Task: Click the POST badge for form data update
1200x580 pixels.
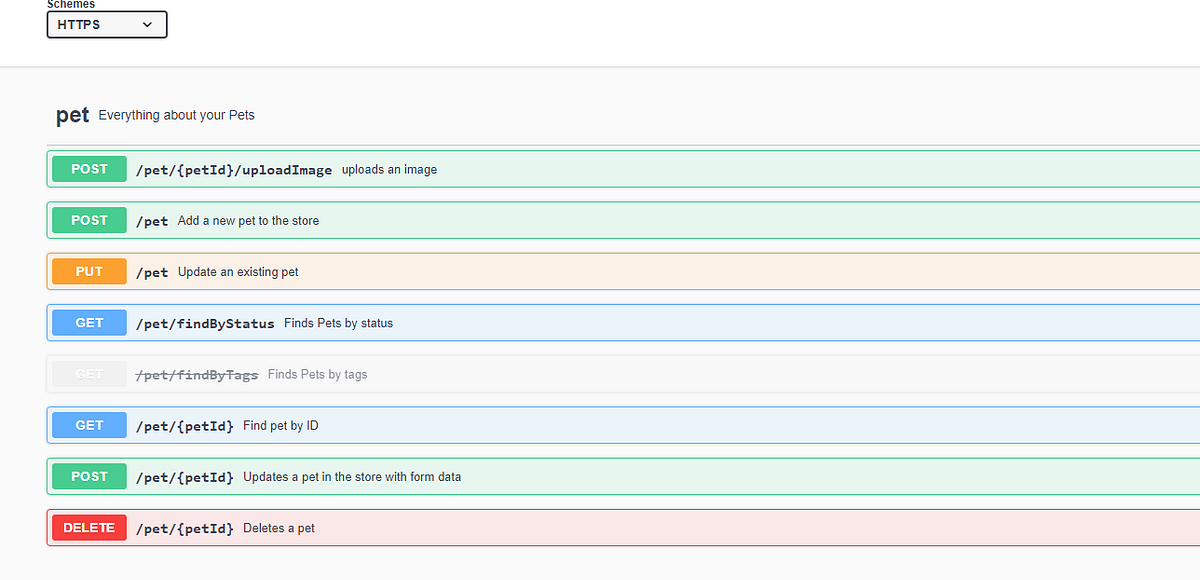Action: [88, 476]
